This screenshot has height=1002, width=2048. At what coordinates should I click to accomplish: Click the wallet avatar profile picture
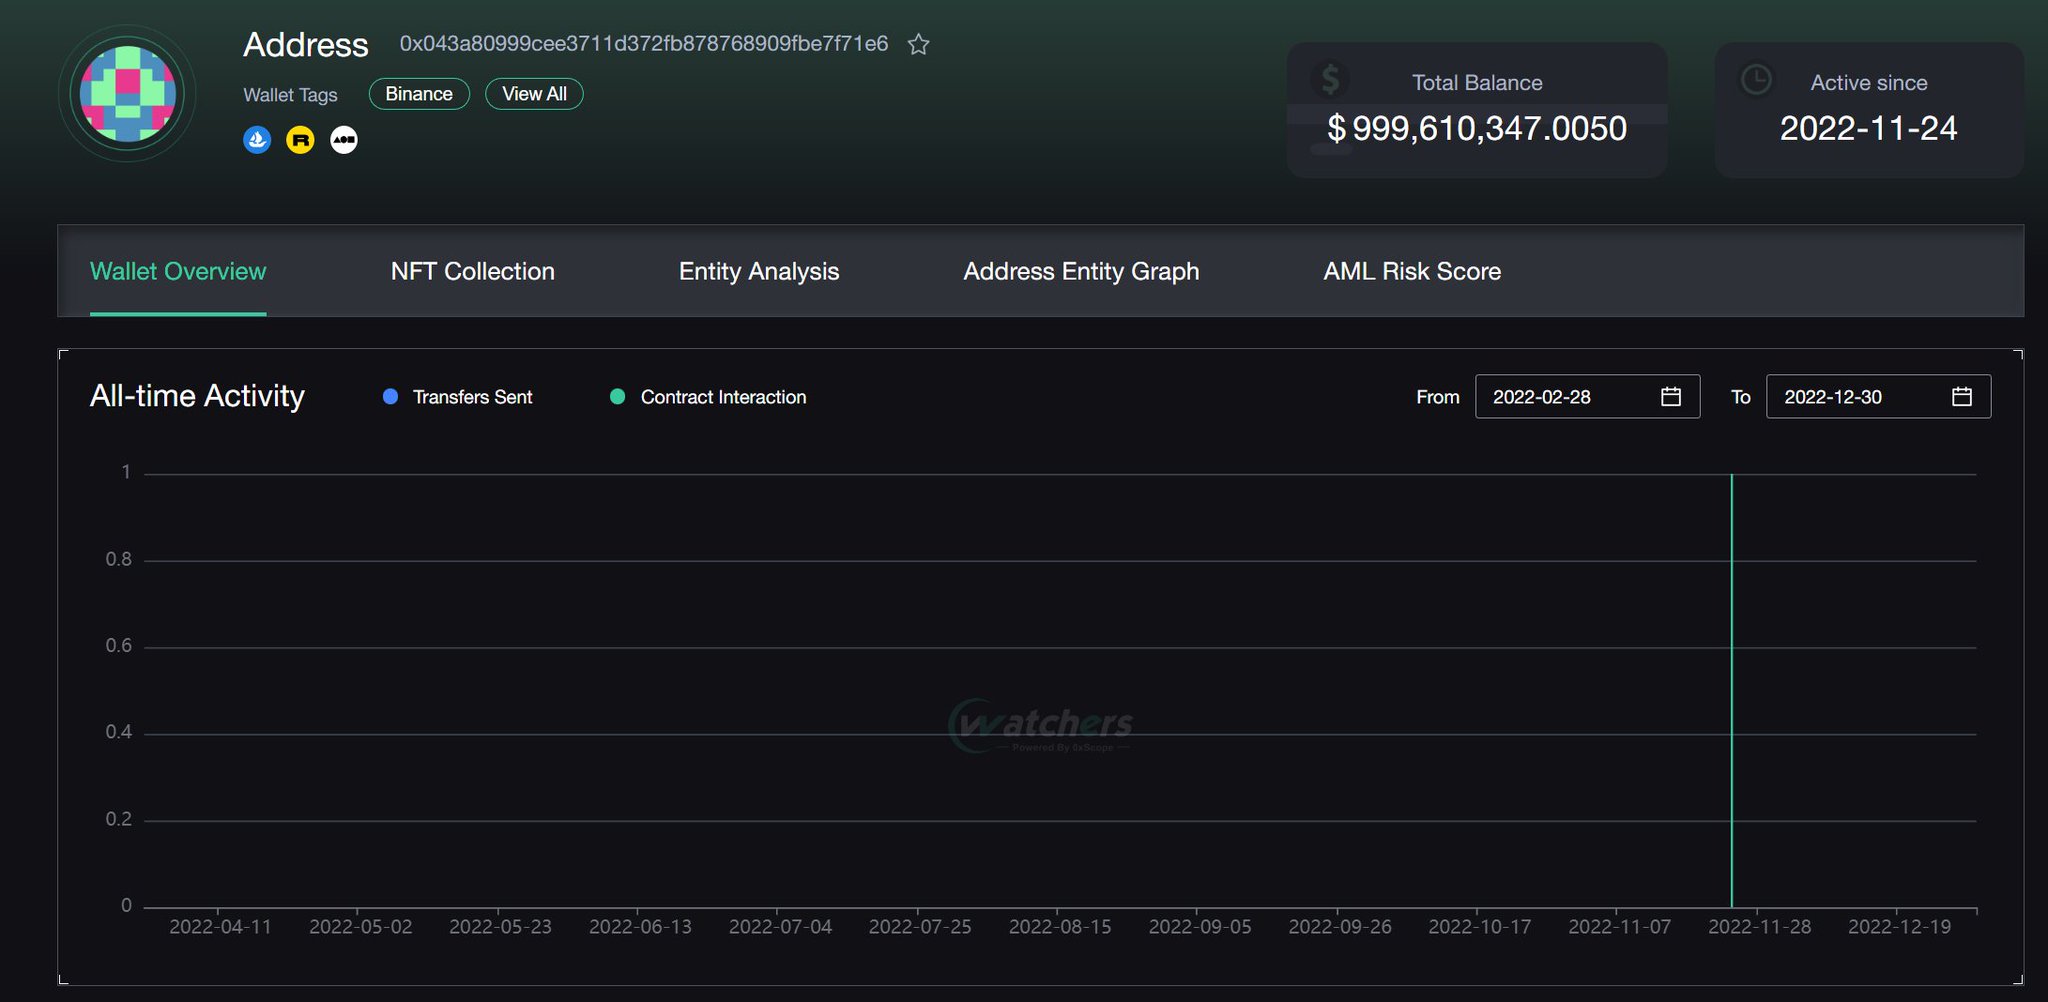click(x=126, y=92)
